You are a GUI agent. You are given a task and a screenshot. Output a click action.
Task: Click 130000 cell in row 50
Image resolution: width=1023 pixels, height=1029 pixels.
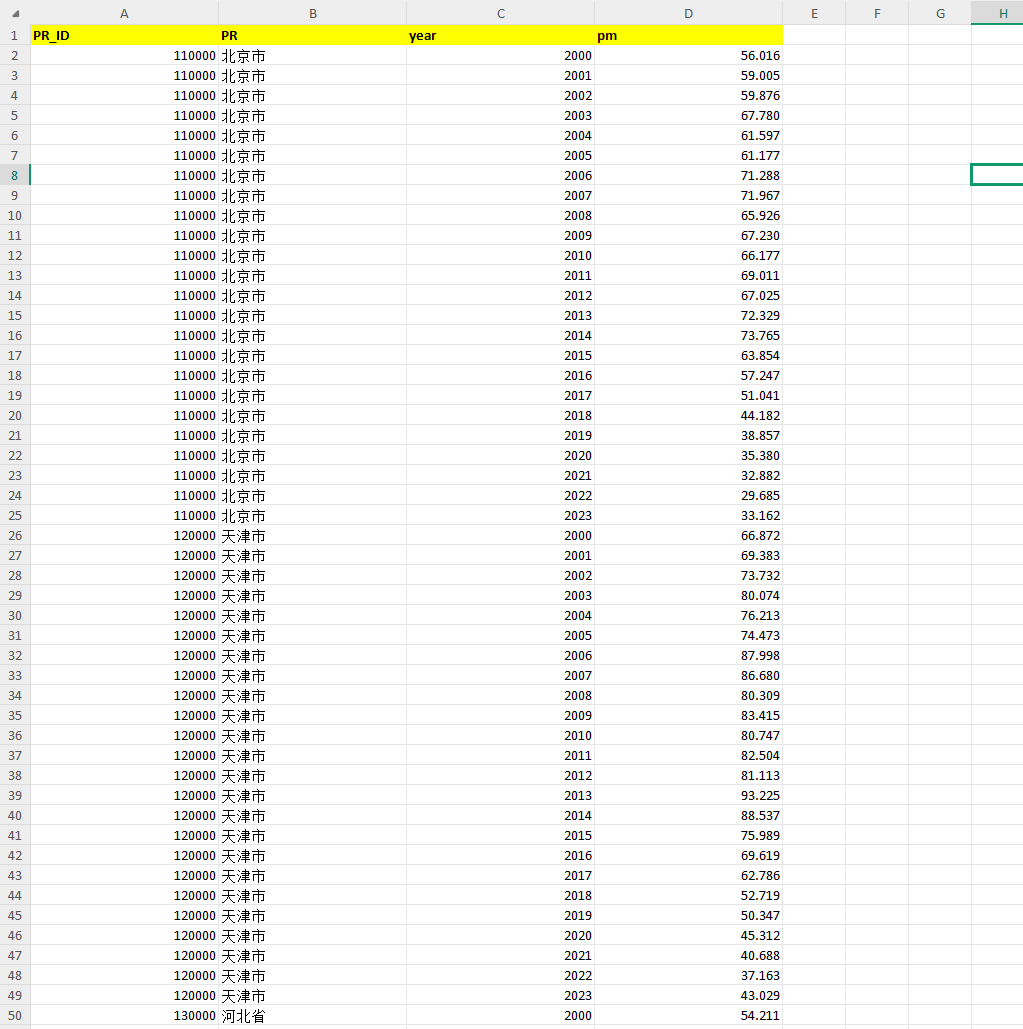click(124, 1016)
